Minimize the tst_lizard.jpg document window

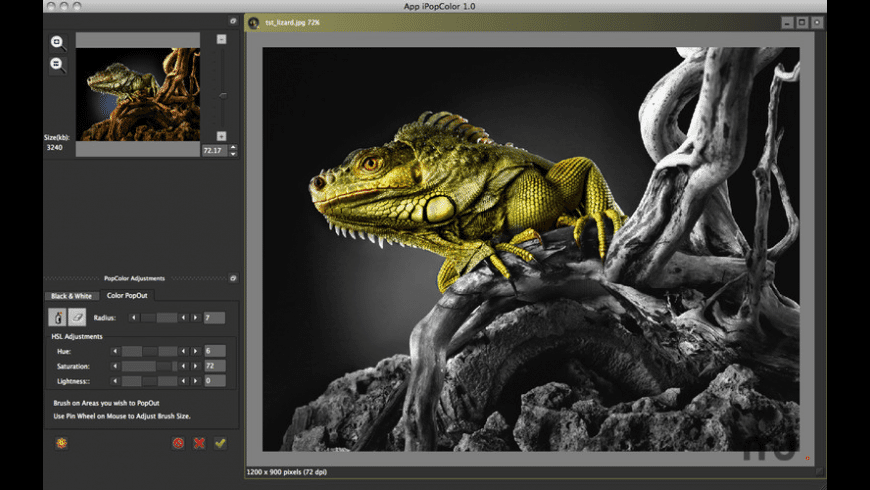coord(787,23)
